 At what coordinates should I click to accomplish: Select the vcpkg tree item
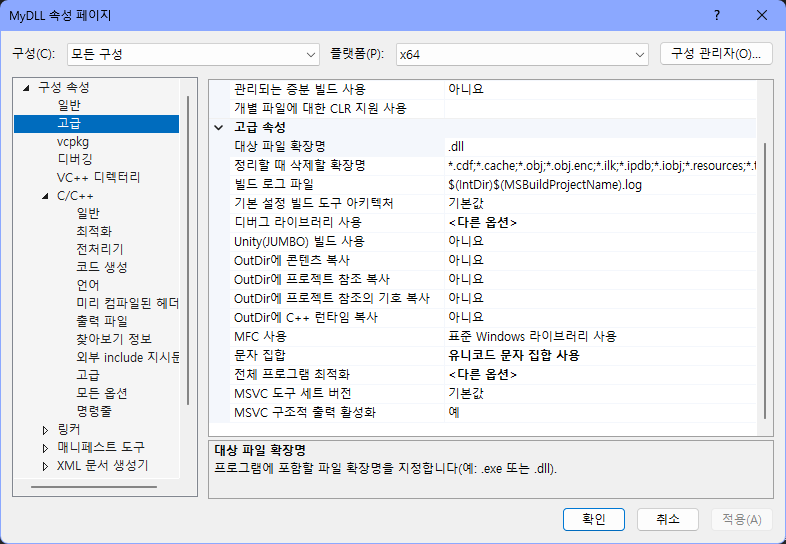tap(72, 141)
